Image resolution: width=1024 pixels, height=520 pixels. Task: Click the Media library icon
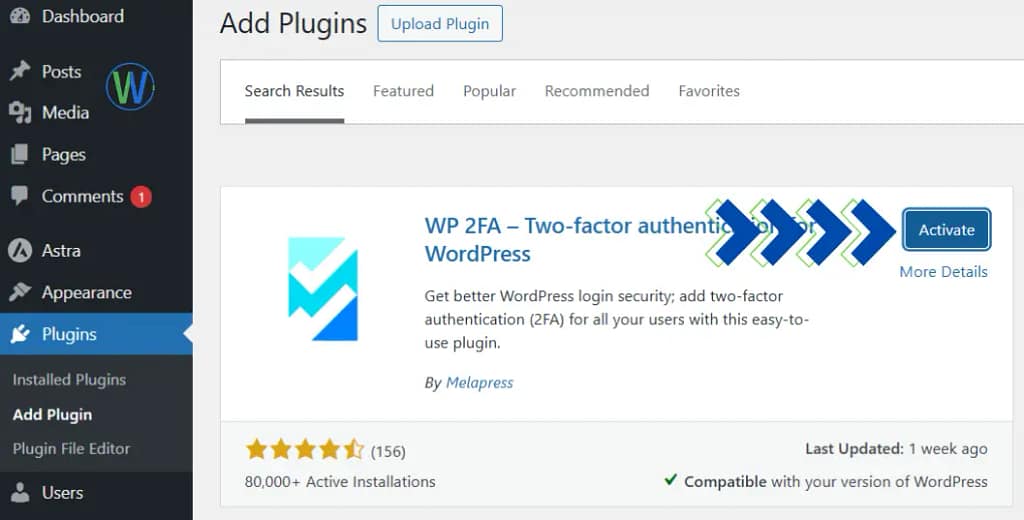20,113
